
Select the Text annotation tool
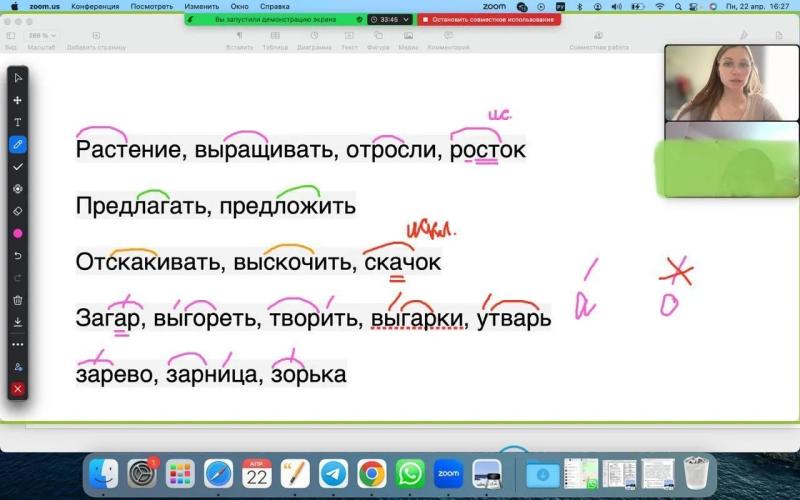[x=18, y=122]
